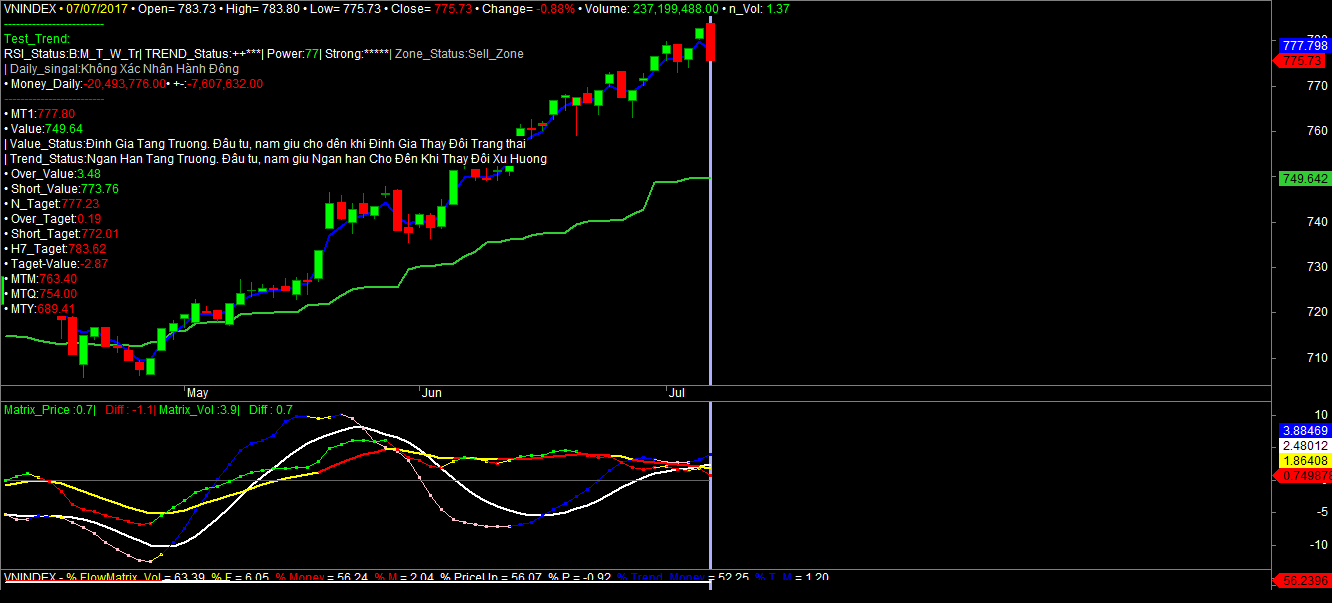Select the last red candlestick on the chart

tap(710, 42)
